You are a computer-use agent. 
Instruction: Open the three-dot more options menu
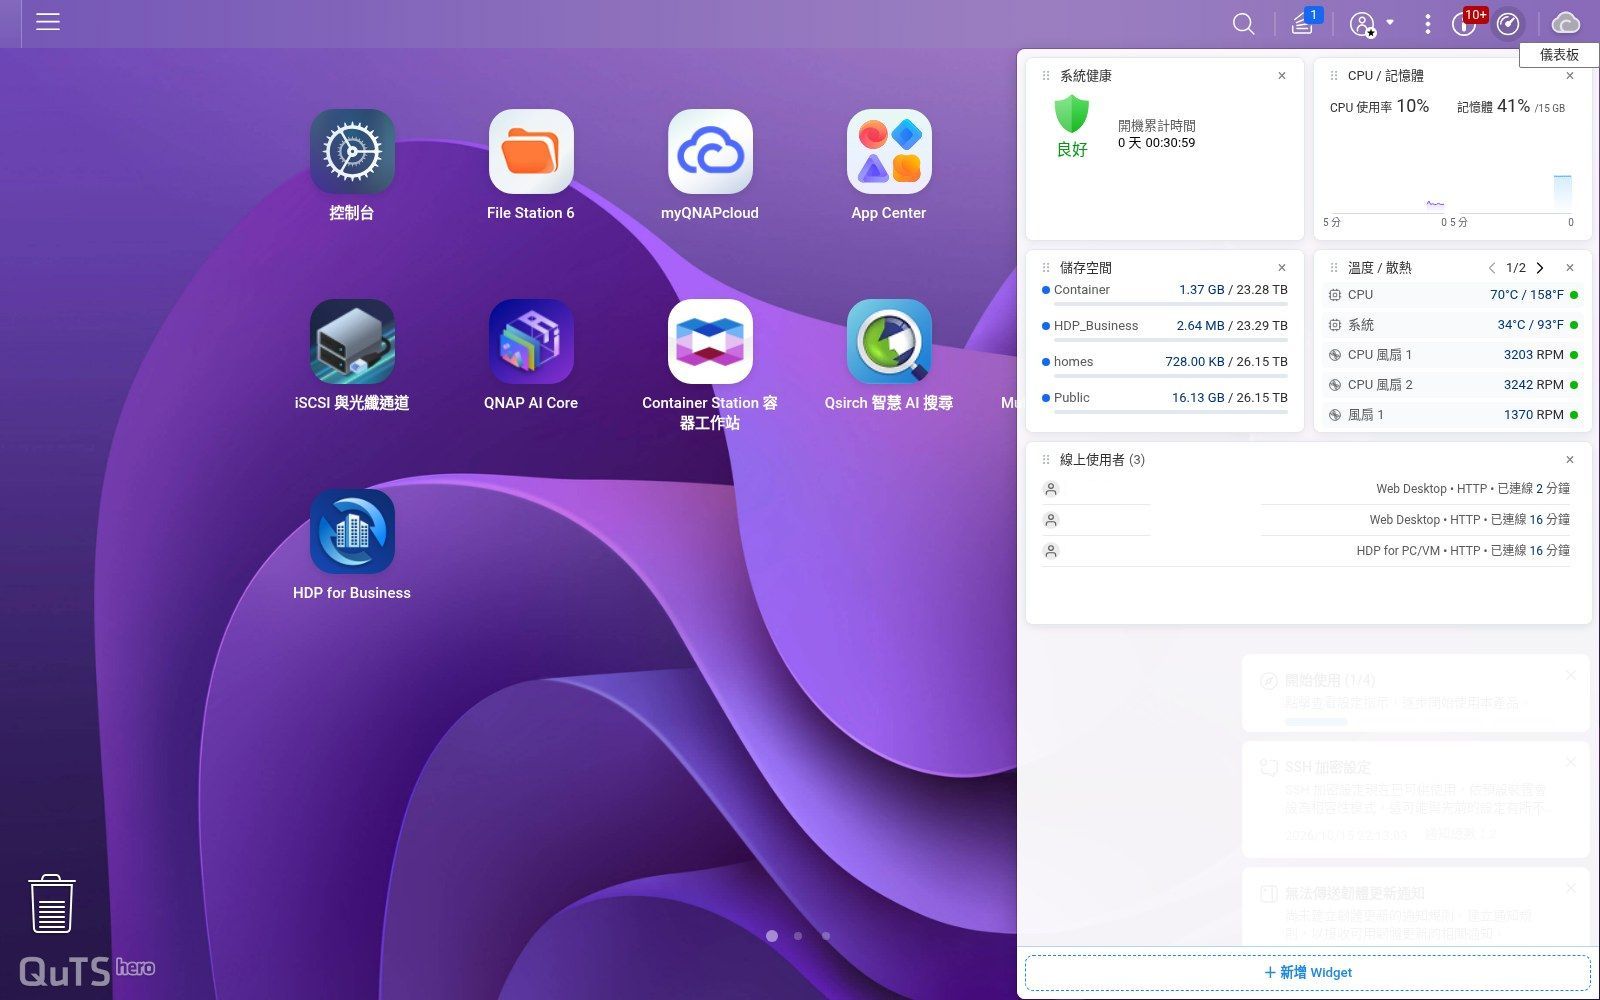click(1427, 23)
